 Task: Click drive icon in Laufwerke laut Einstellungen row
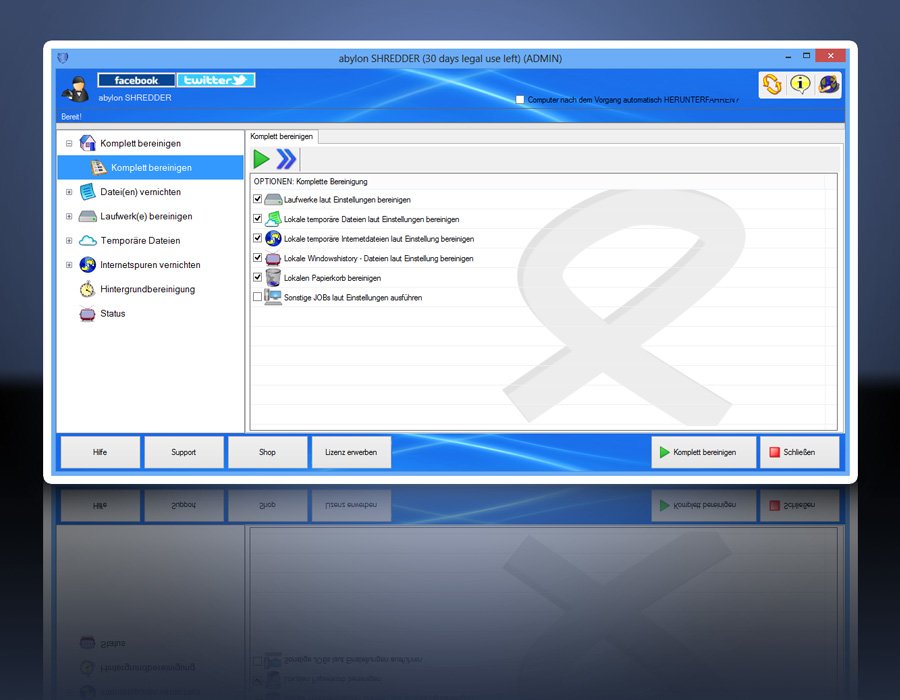tap(273, 200)
